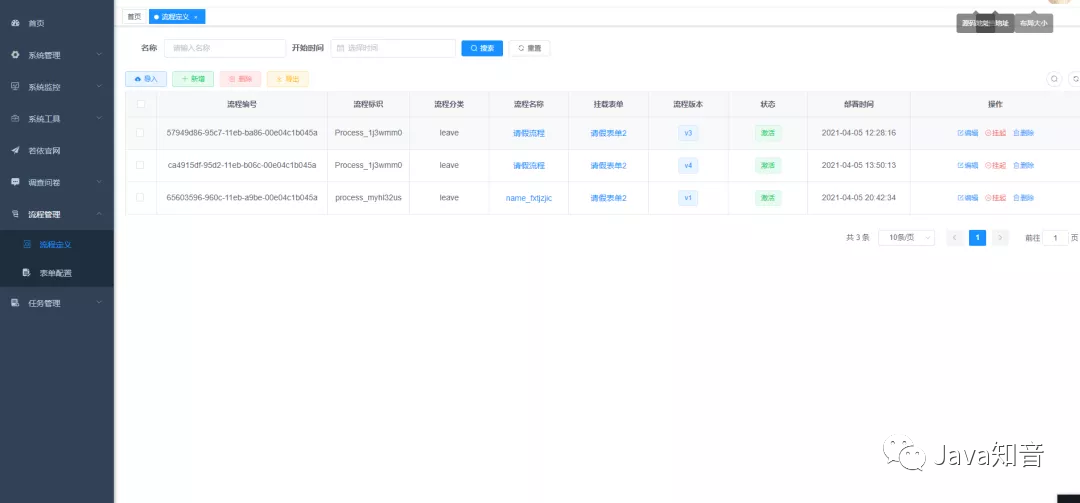Screen dimensions: 1080x503
Task: Delete the row deployed at 13:50:13
Action: pyautogui.click(x=1024, y=165)
